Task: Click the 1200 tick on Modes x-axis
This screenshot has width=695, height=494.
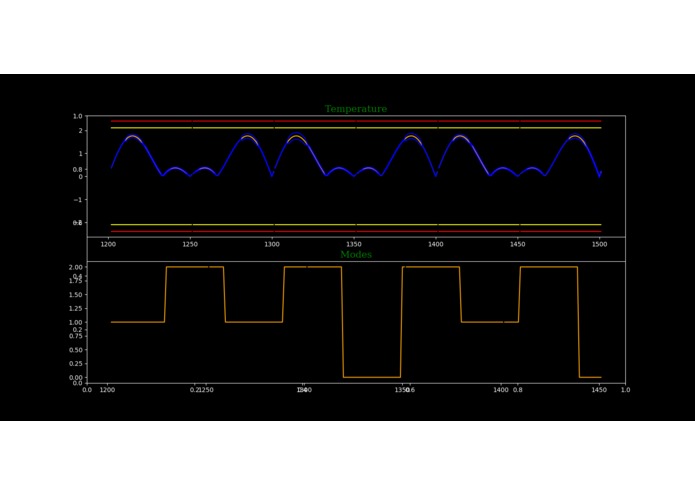Action: click(108, 390)
